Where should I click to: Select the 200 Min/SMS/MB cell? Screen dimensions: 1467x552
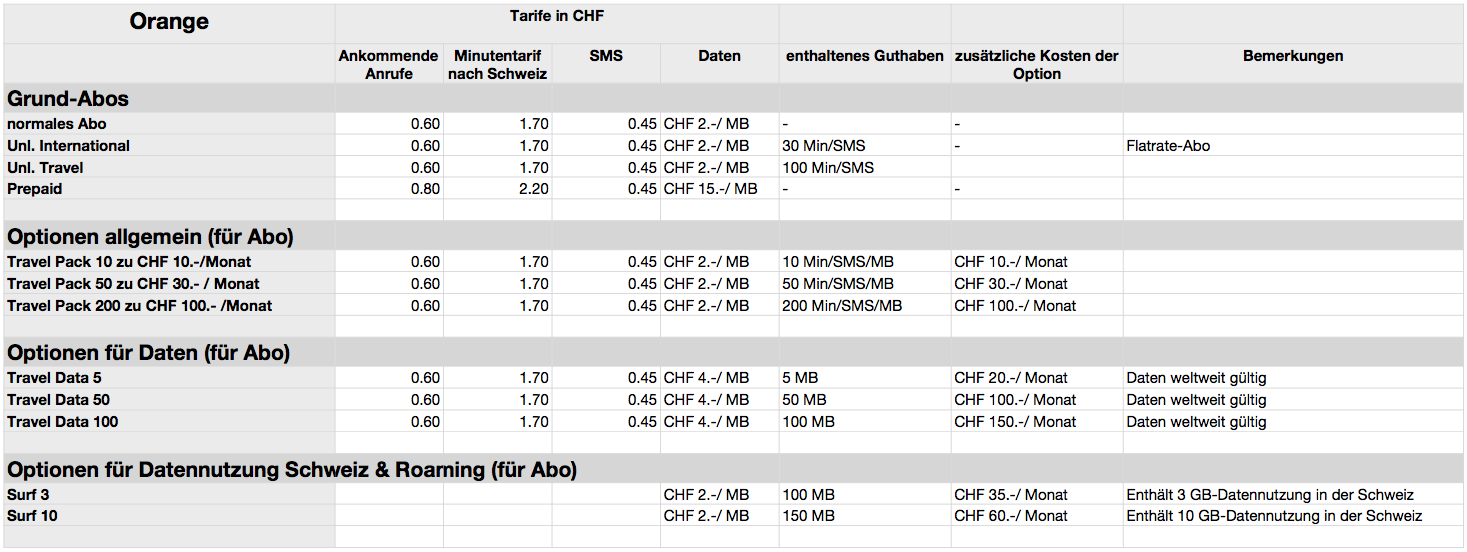click(x=842, y=306)
